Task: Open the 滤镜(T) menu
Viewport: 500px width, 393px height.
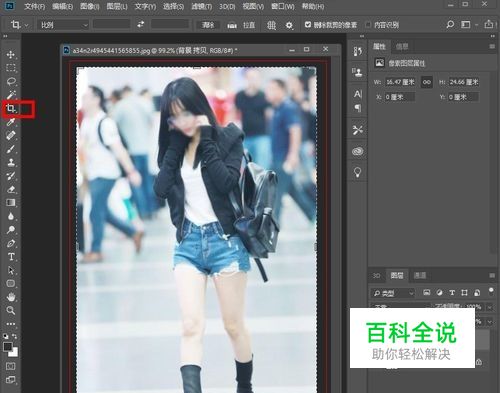Action: click(202, 6)
